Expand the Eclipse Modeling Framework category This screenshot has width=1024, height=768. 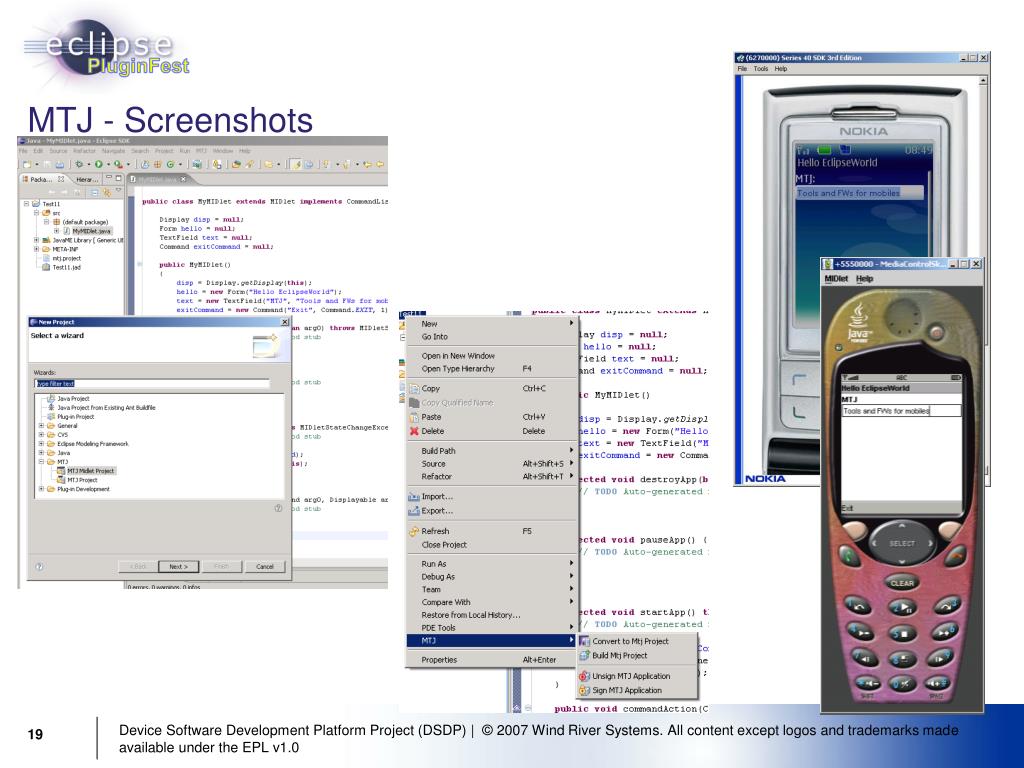tap(41, 443)
